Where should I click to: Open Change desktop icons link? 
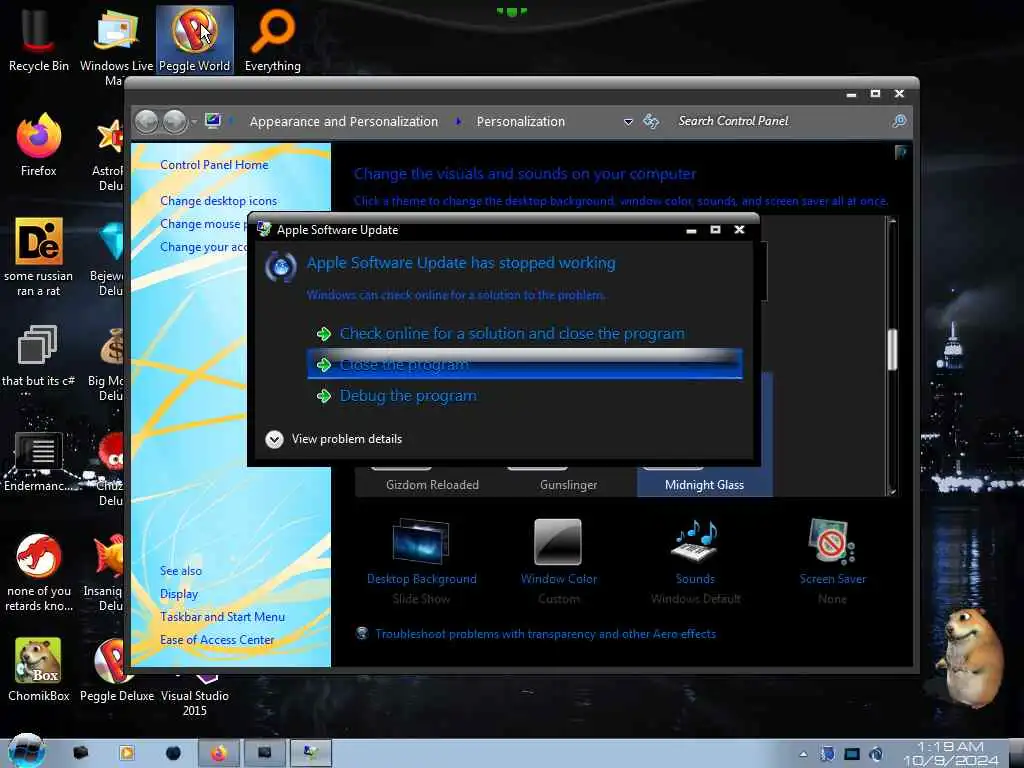(218, 200)
